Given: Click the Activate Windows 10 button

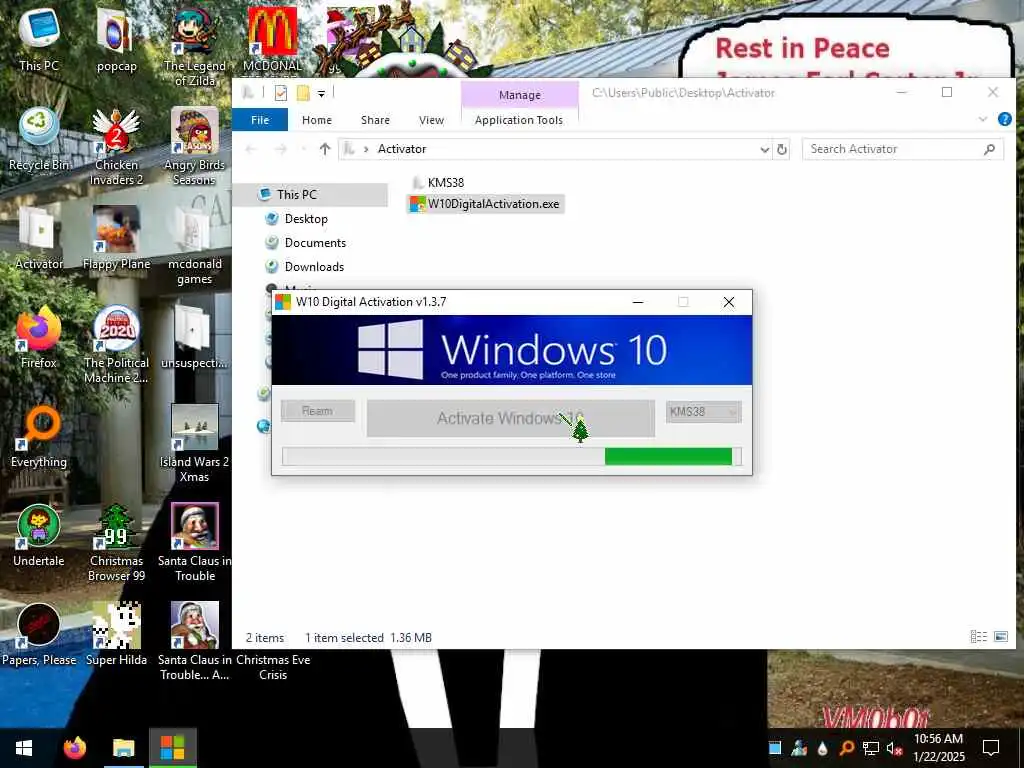Looking at the screenshot, I should coord(510,418).
